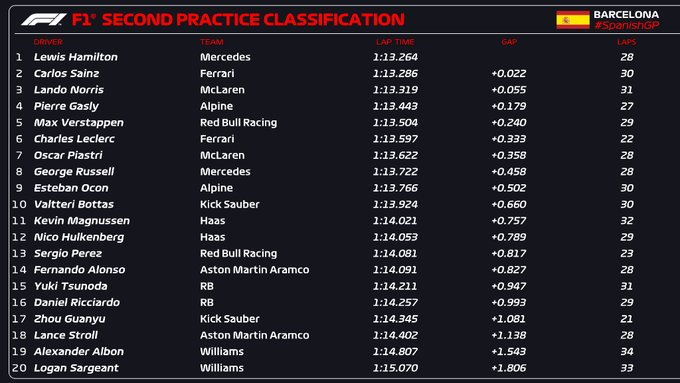Click Kick Sauber next to Valtteri Bottas
Image resolution: width=680 pixels, height=383 pixels.
pyautogui.click(x=229, y=204)
